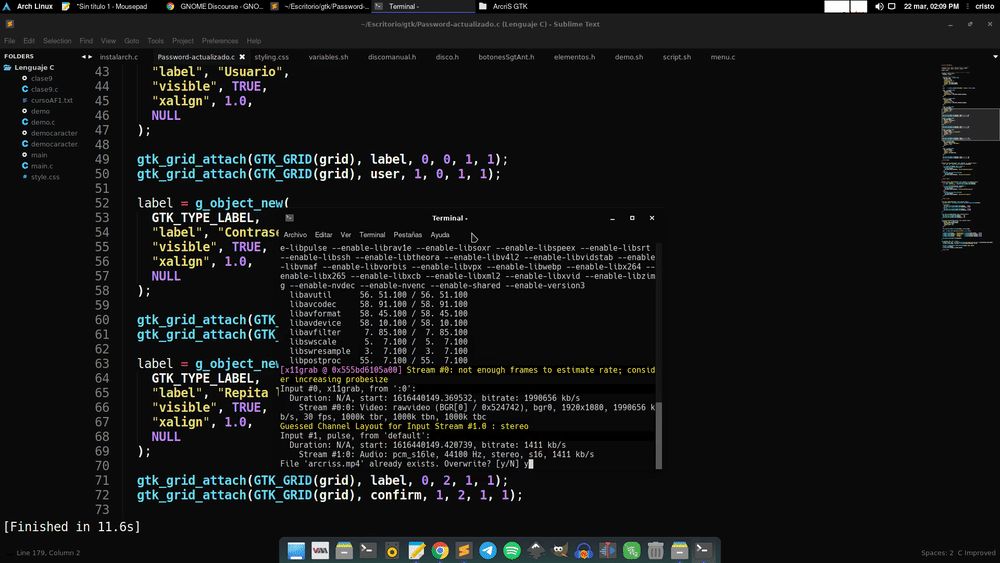
Task: Open the Arch Linux applications menu
Action: click(27, 6)
